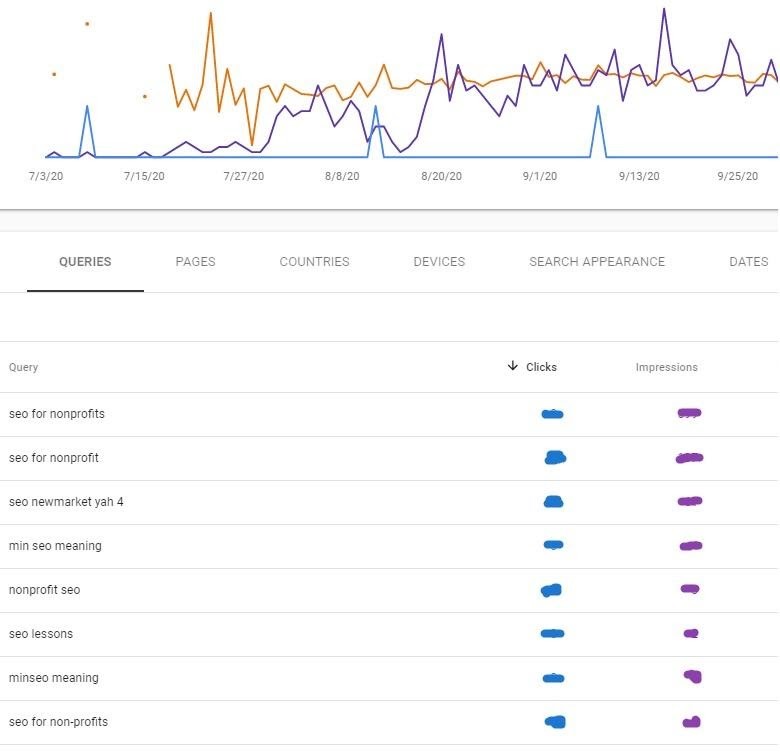This screenshot has width=780, height=756.
Task: Switch to the Countries tab
Action: pyautogui.click(x=314, y=262)
